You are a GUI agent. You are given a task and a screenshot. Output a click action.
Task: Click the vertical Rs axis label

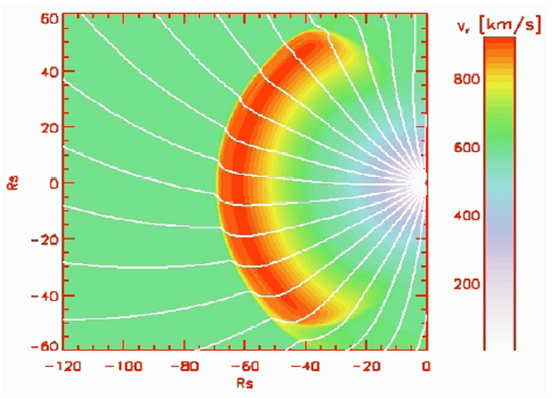[x=12, y=183]
